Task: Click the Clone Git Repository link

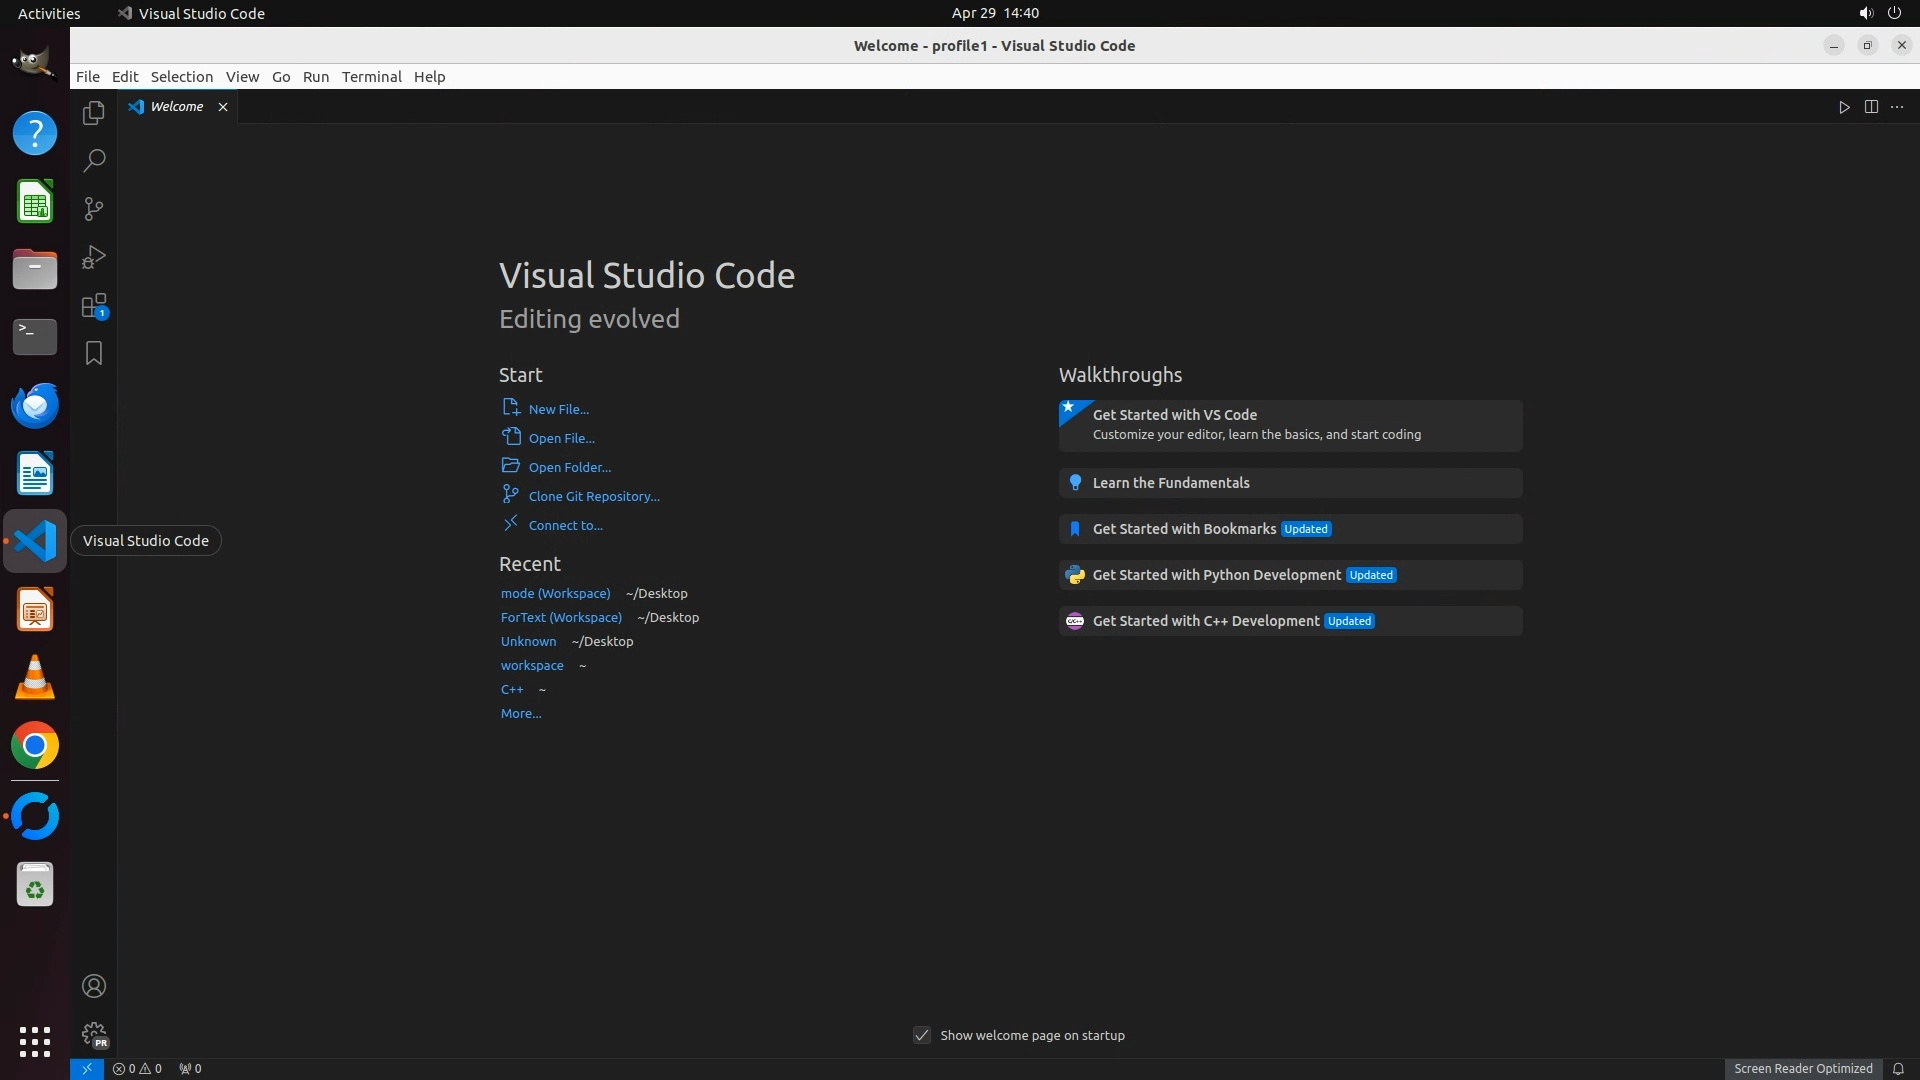Action: 594,496
